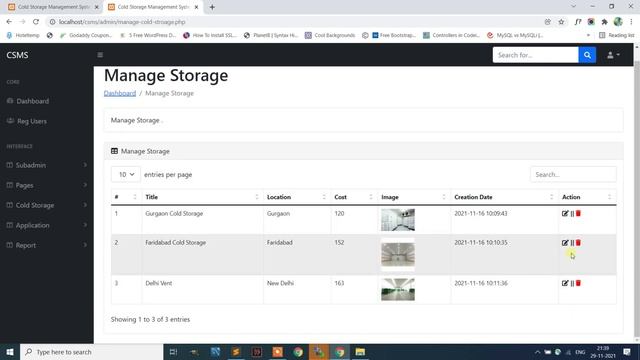Click the top Search for field
The image size is (640, 360).
(536, 55)
